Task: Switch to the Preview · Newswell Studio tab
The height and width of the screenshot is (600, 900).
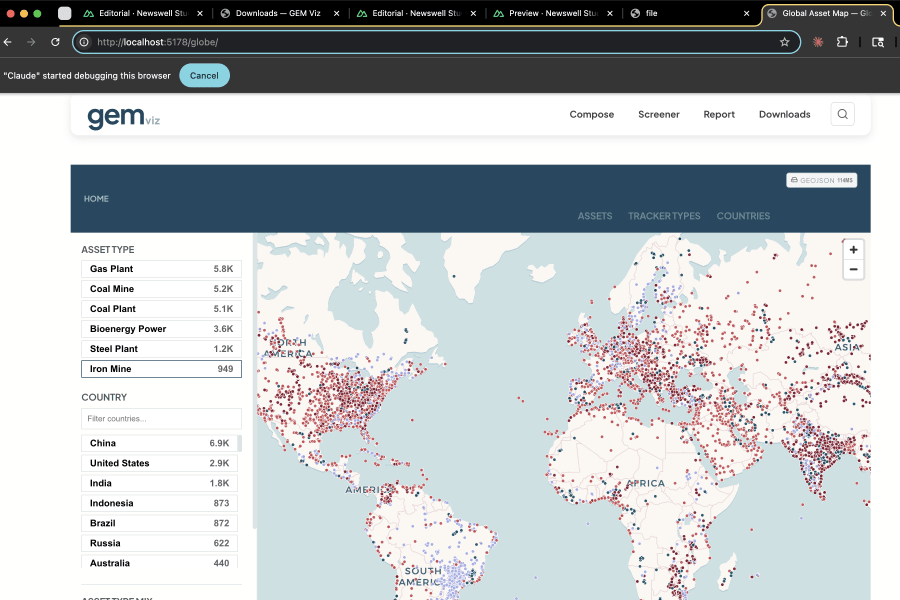Action: point(553,13)
